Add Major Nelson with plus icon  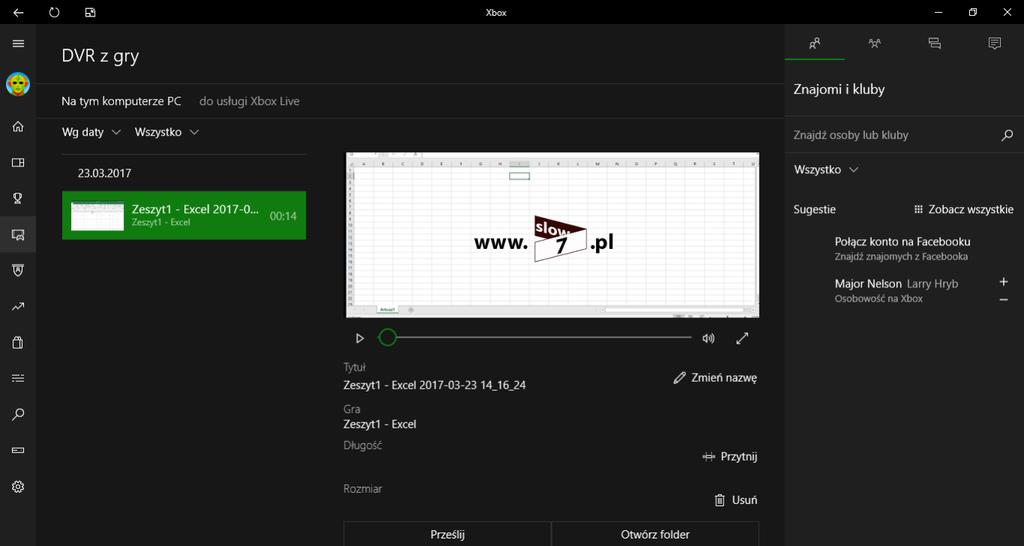pos(1004,282)
